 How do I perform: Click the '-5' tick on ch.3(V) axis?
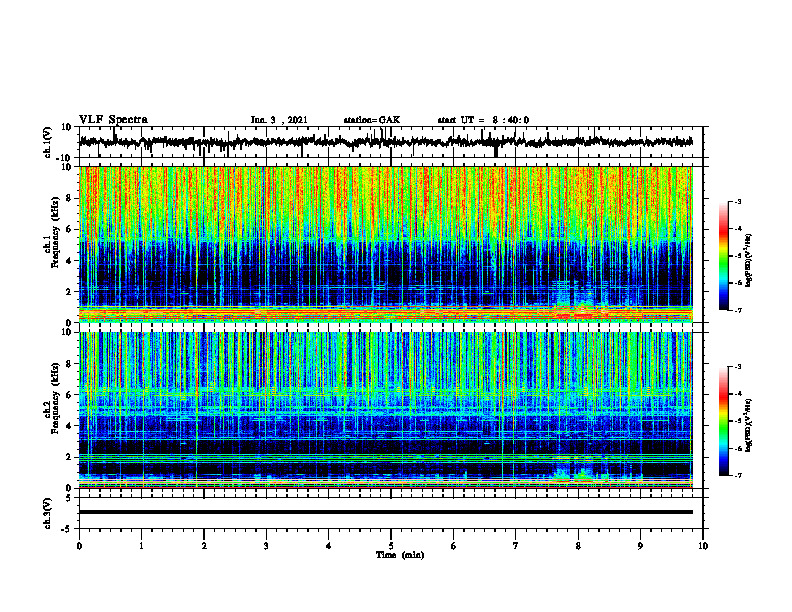[67, 529]
